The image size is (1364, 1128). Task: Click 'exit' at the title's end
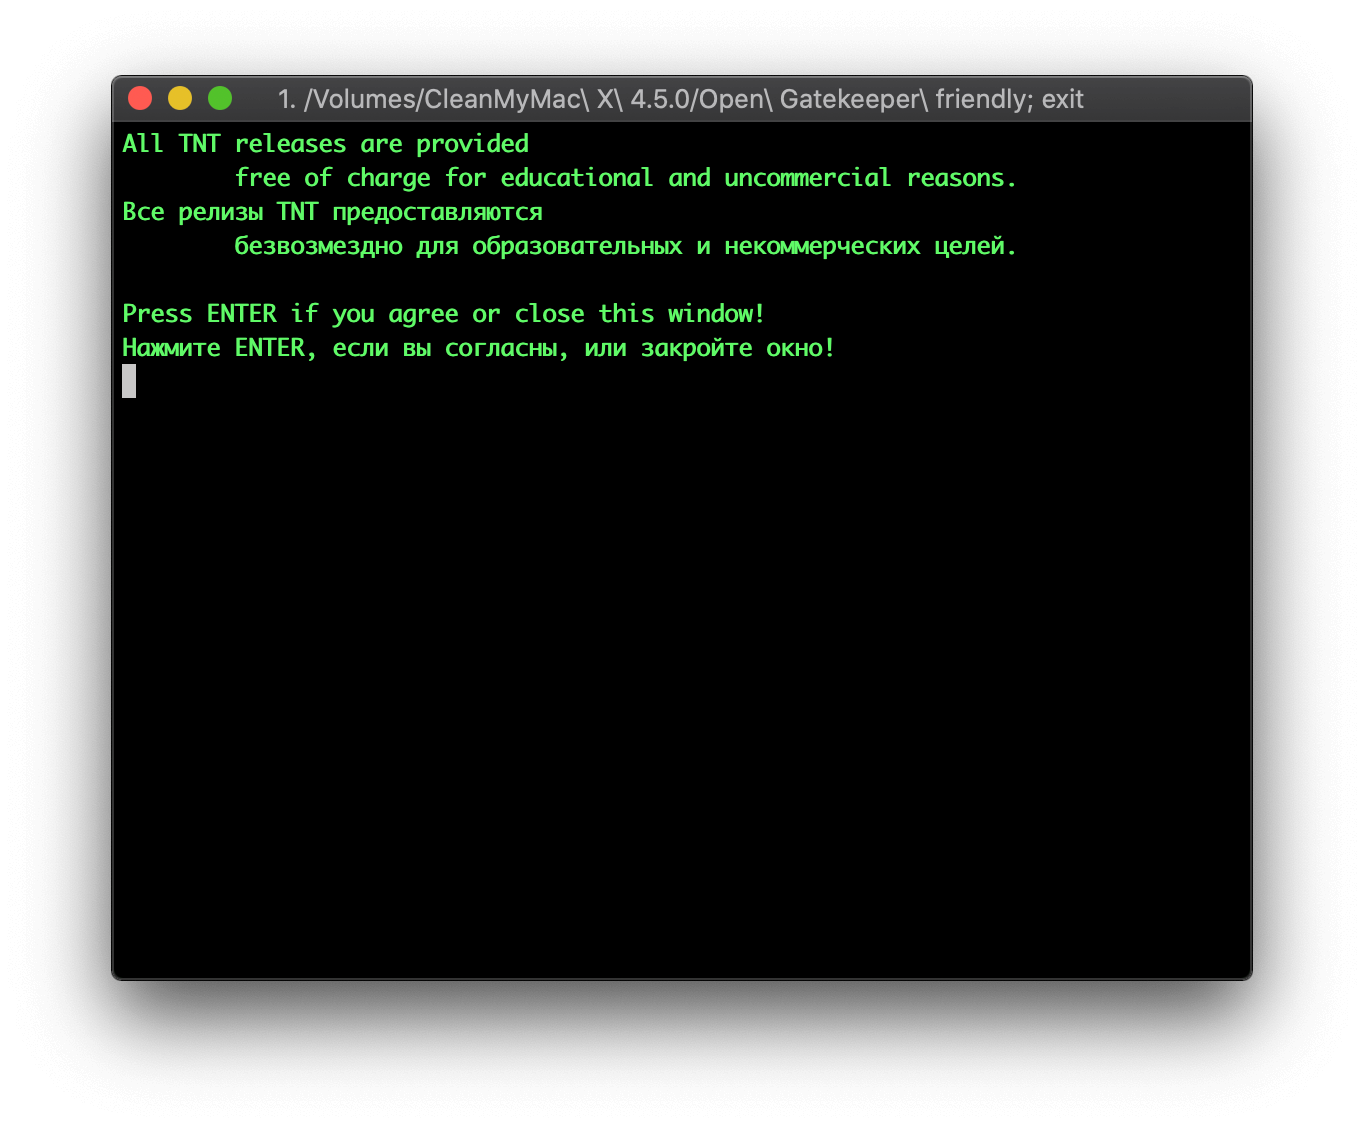1062,99
